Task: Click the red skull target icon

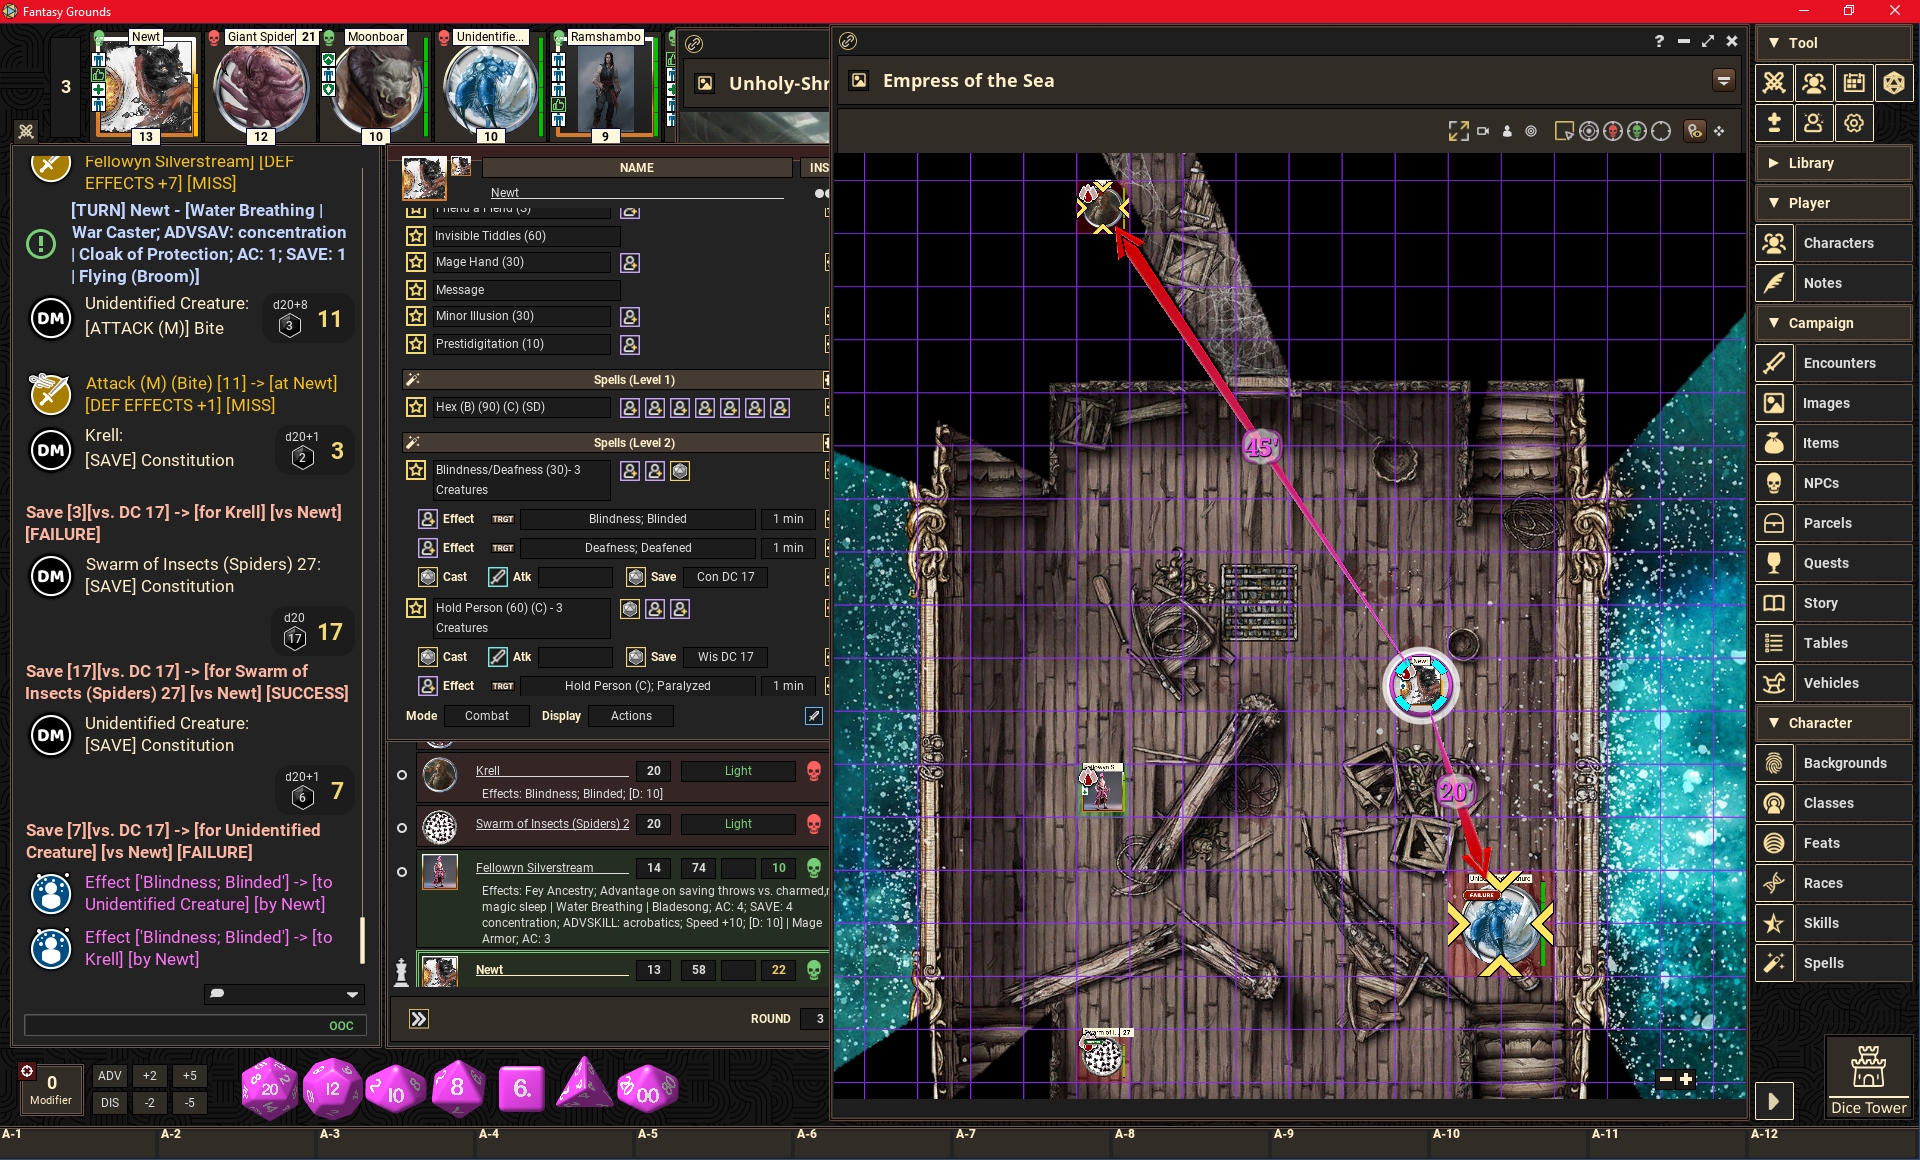Action: [x=1613, y=131]
